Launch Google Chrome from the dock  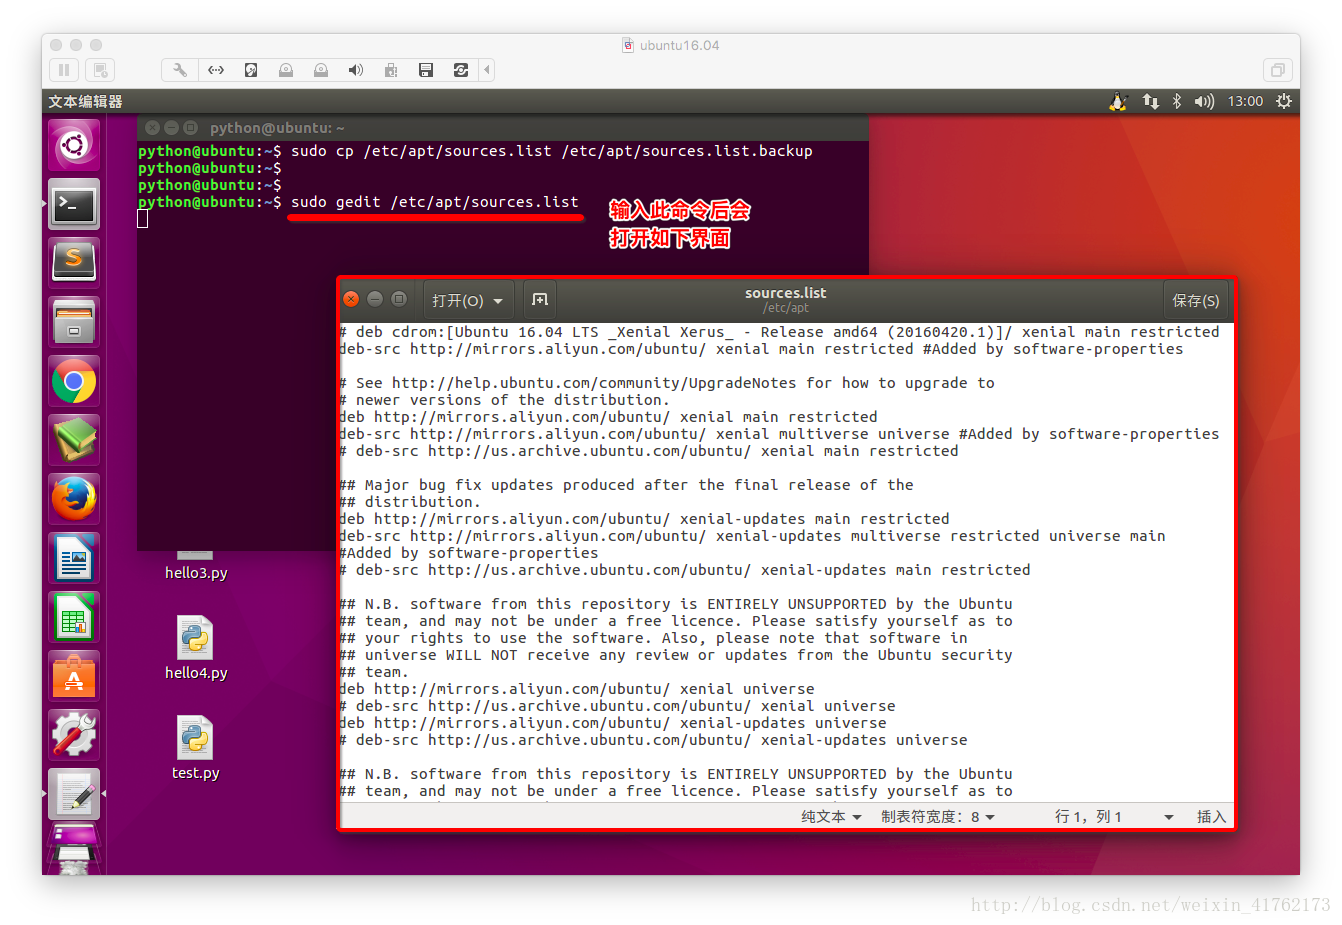point(74,382)
